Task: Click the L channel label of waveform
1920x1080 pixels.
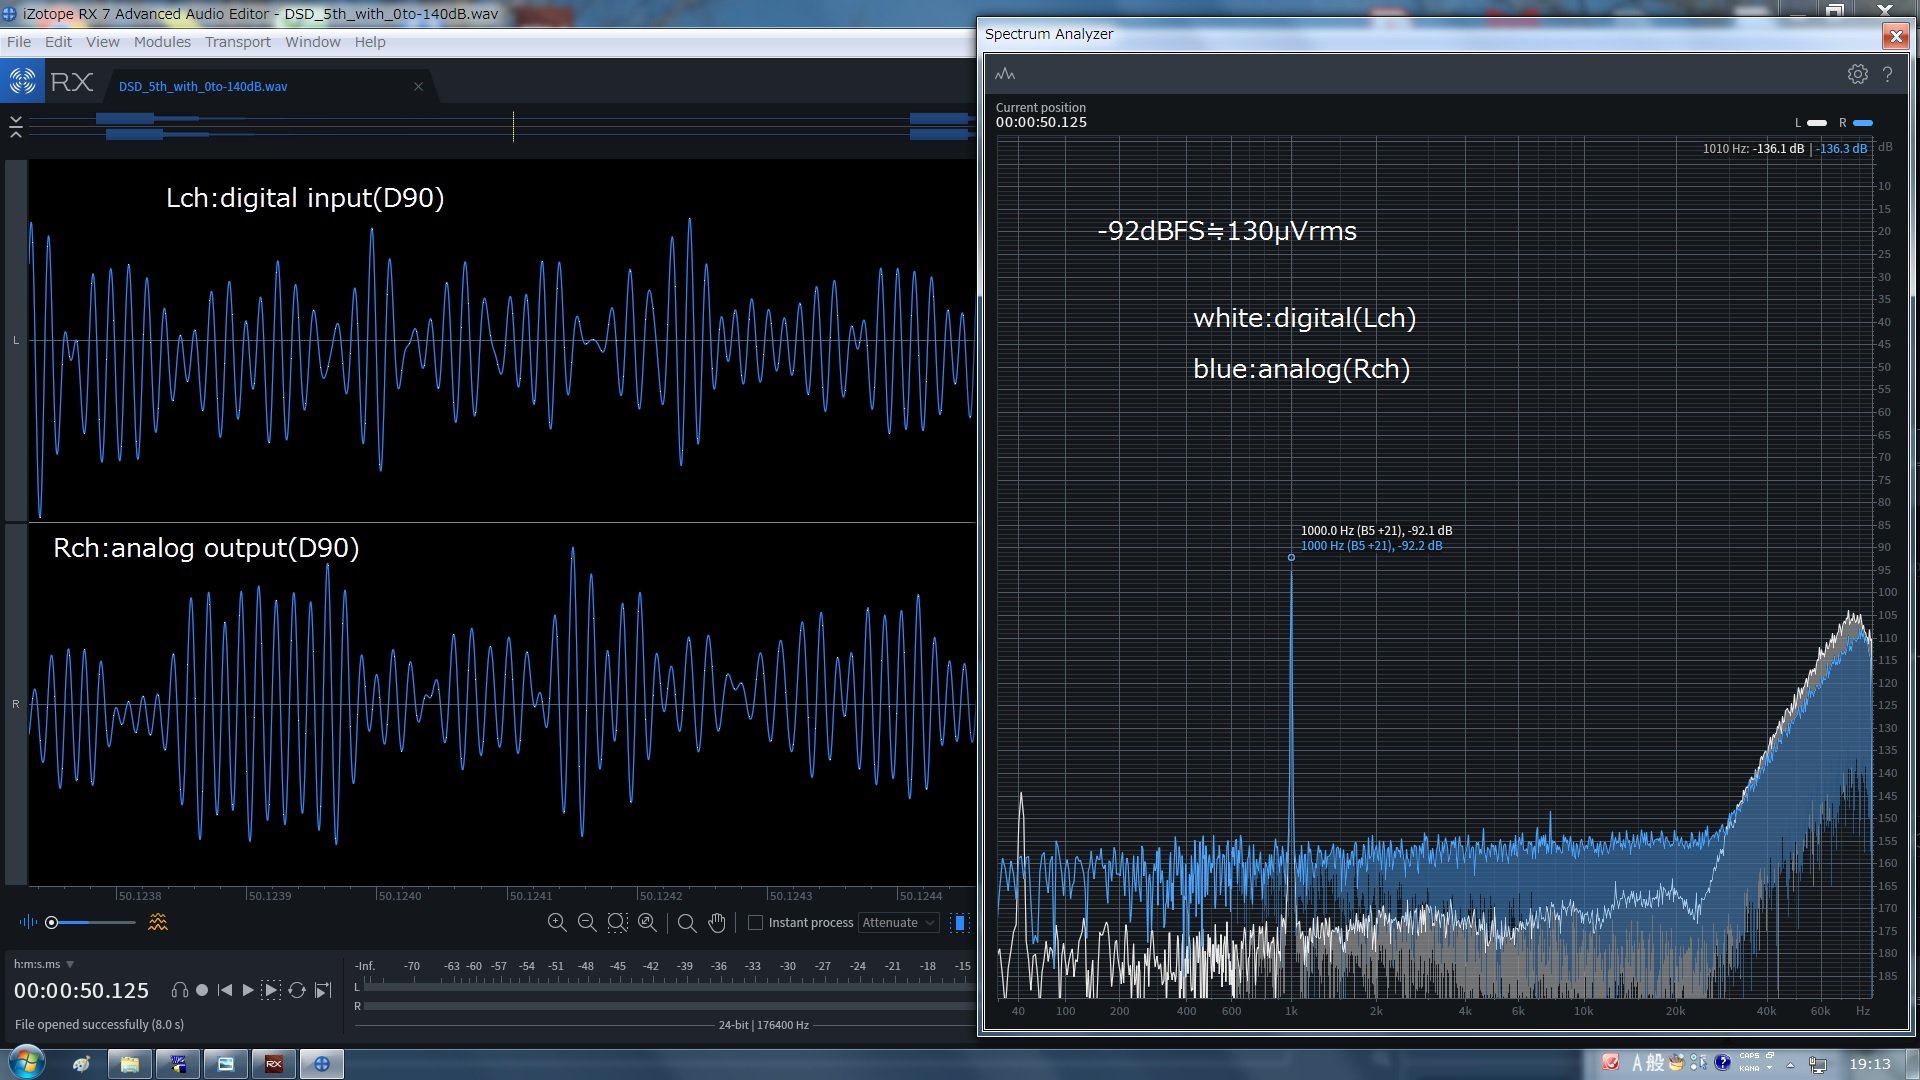Action: coord(16,340)
